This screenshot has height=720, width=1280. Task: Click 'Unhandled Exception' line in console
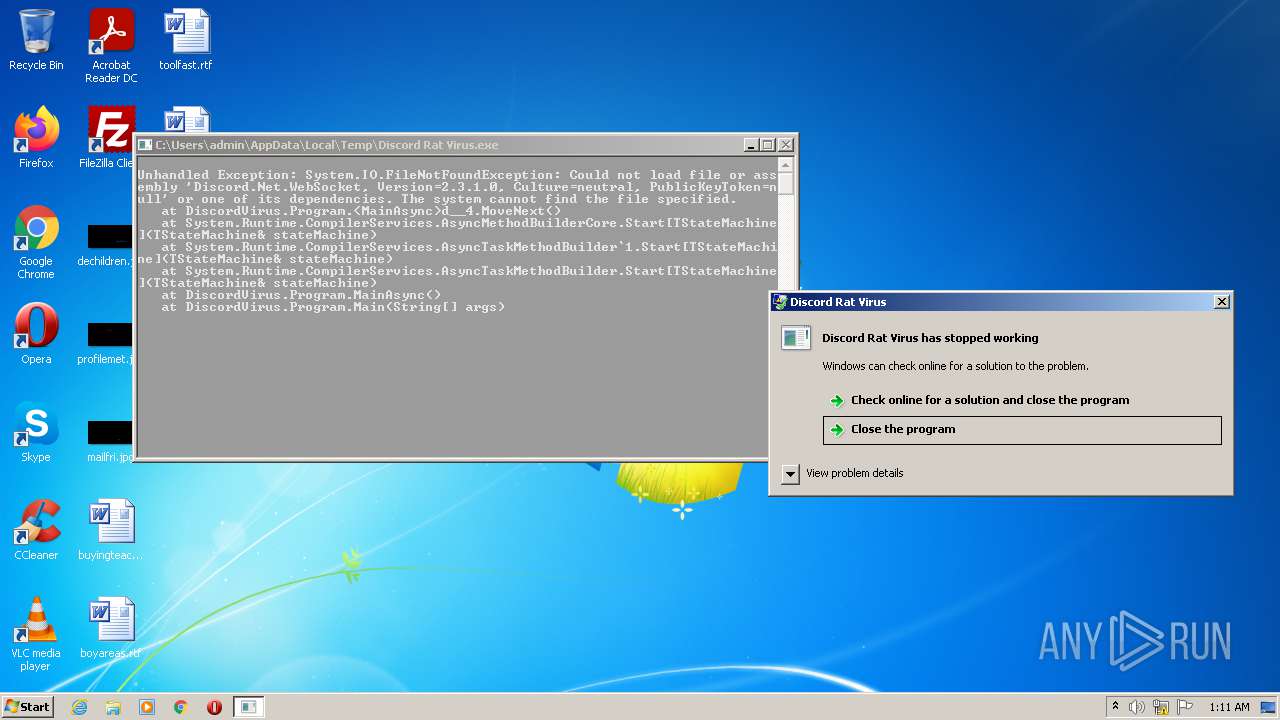coord(457,175)
